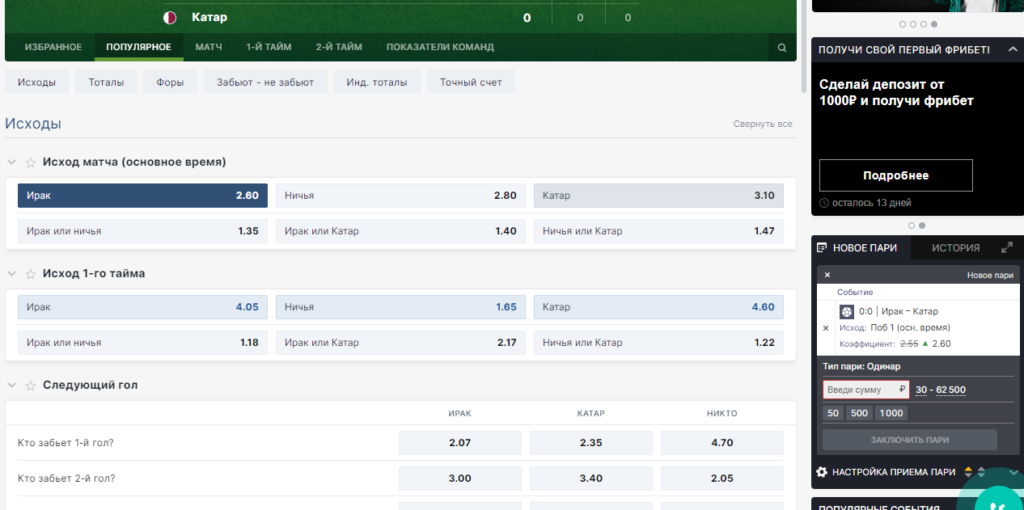Screen dimensions: 1024x510
Task: Select the first banner carousel dot
Action: click(903, 24)
